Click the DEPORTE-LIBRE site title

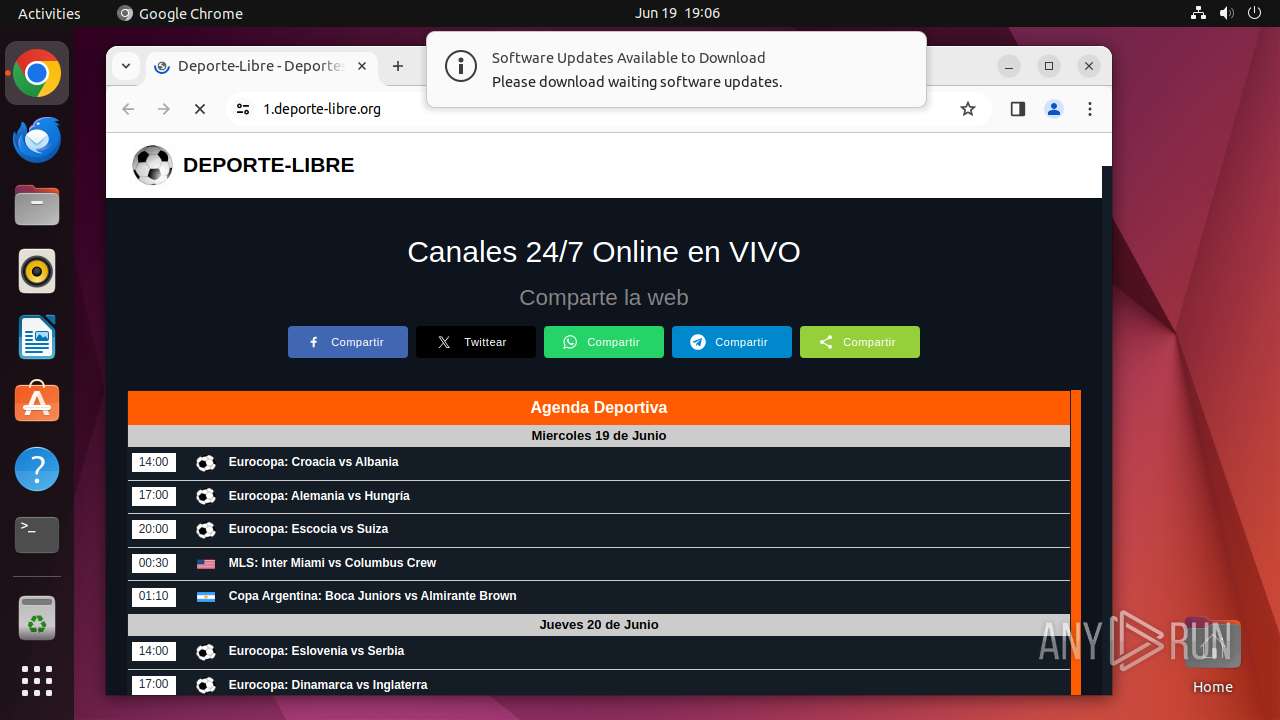click(x=268, y=165)
